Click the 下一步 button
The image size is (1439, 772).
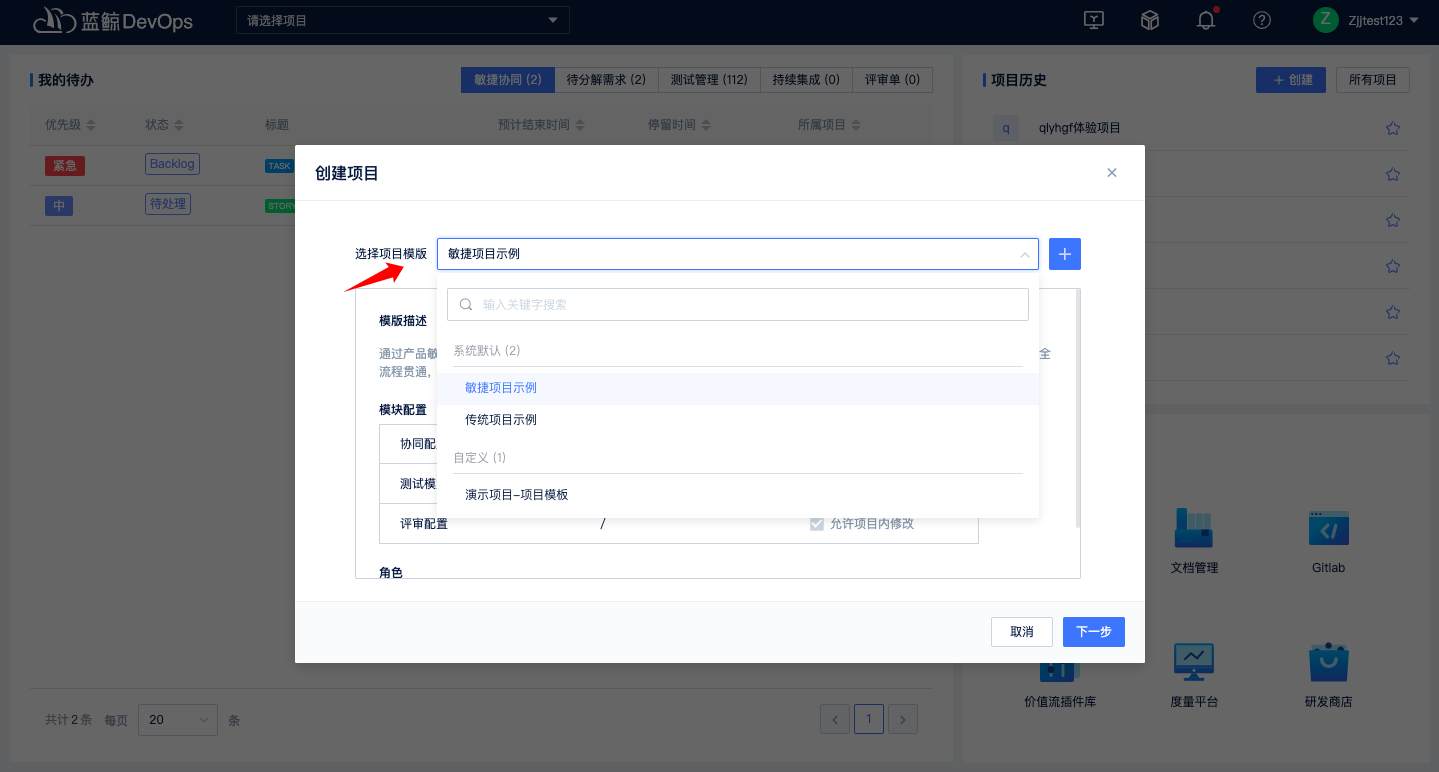click(x=1094, y=632)
